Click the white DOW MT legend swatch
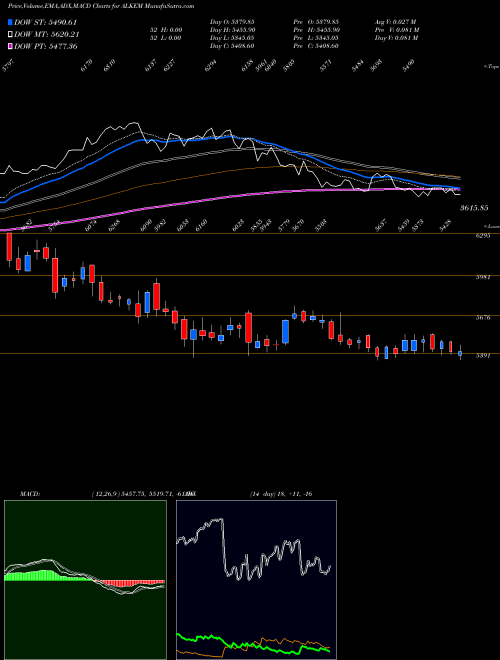Screen dimensions: 500x660 click(x=10, y=35)
